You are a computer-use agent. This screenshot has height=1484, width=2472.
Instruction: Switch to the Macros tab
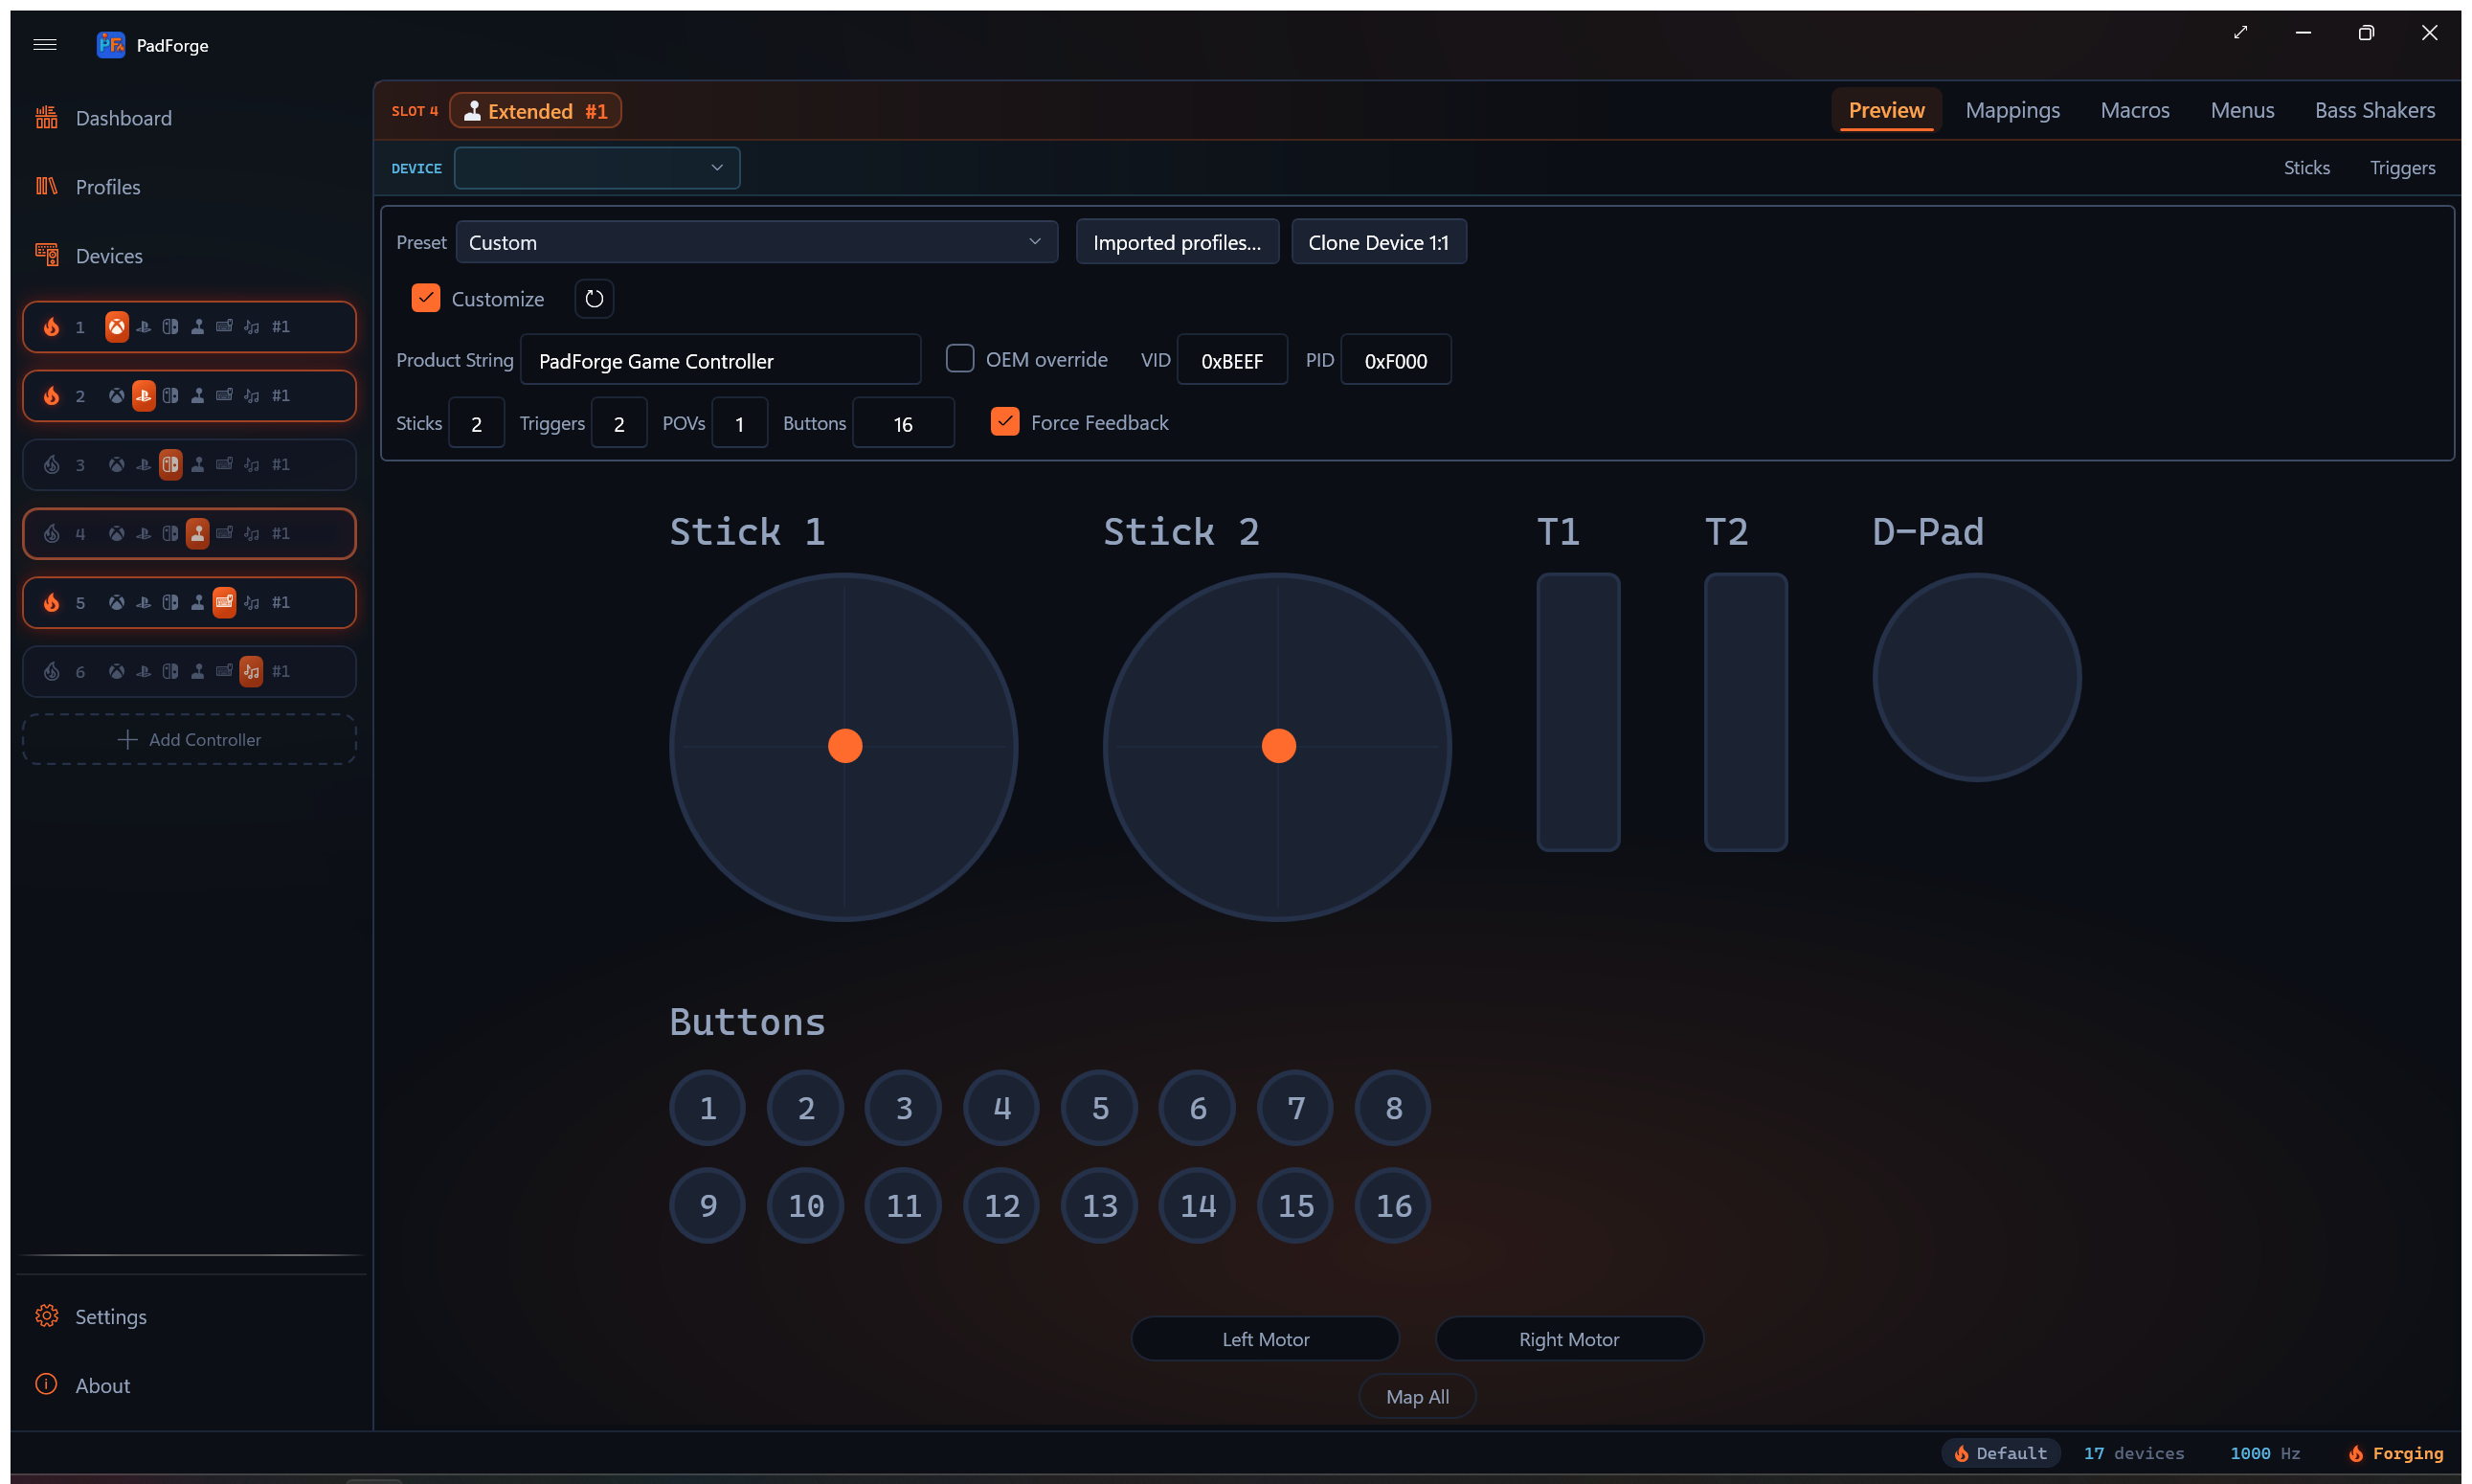click(x=2134, y=110)
